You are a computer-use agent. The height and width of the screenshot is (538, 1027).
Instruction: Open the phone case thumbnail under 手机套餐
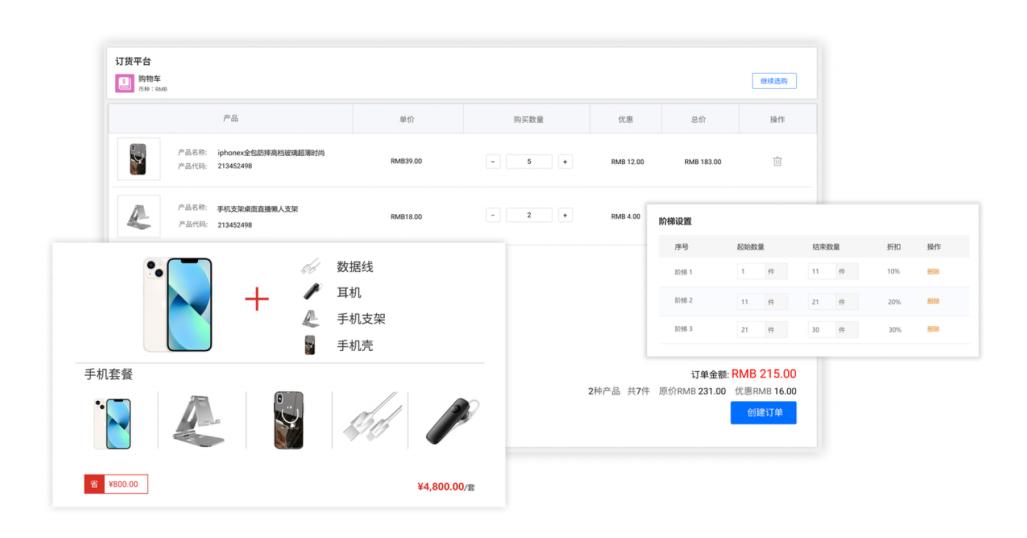[x=289, y=420]
